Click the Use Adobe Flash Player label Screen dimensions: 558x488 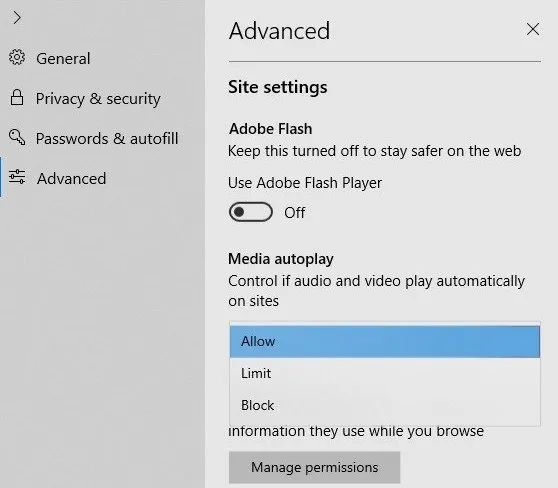coord(305,183)
